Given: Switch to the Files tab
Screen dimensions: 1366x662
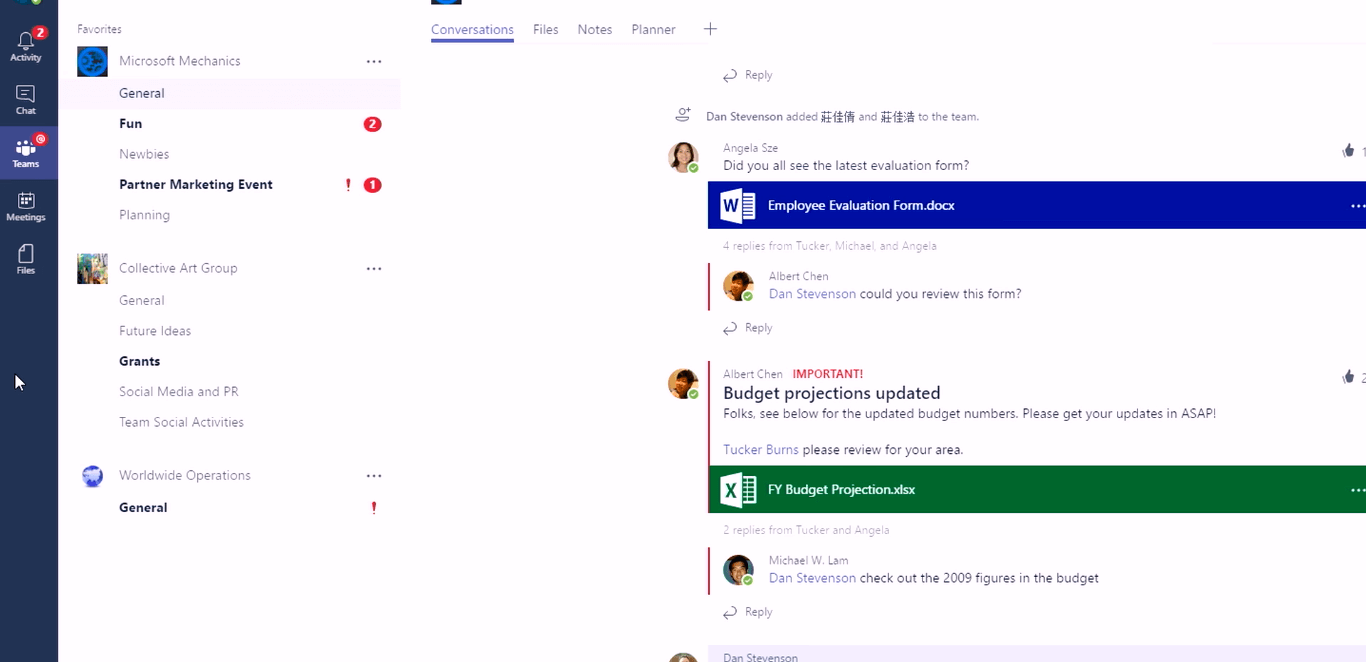Looking at the screenshot, I should [x=546, y=29].
